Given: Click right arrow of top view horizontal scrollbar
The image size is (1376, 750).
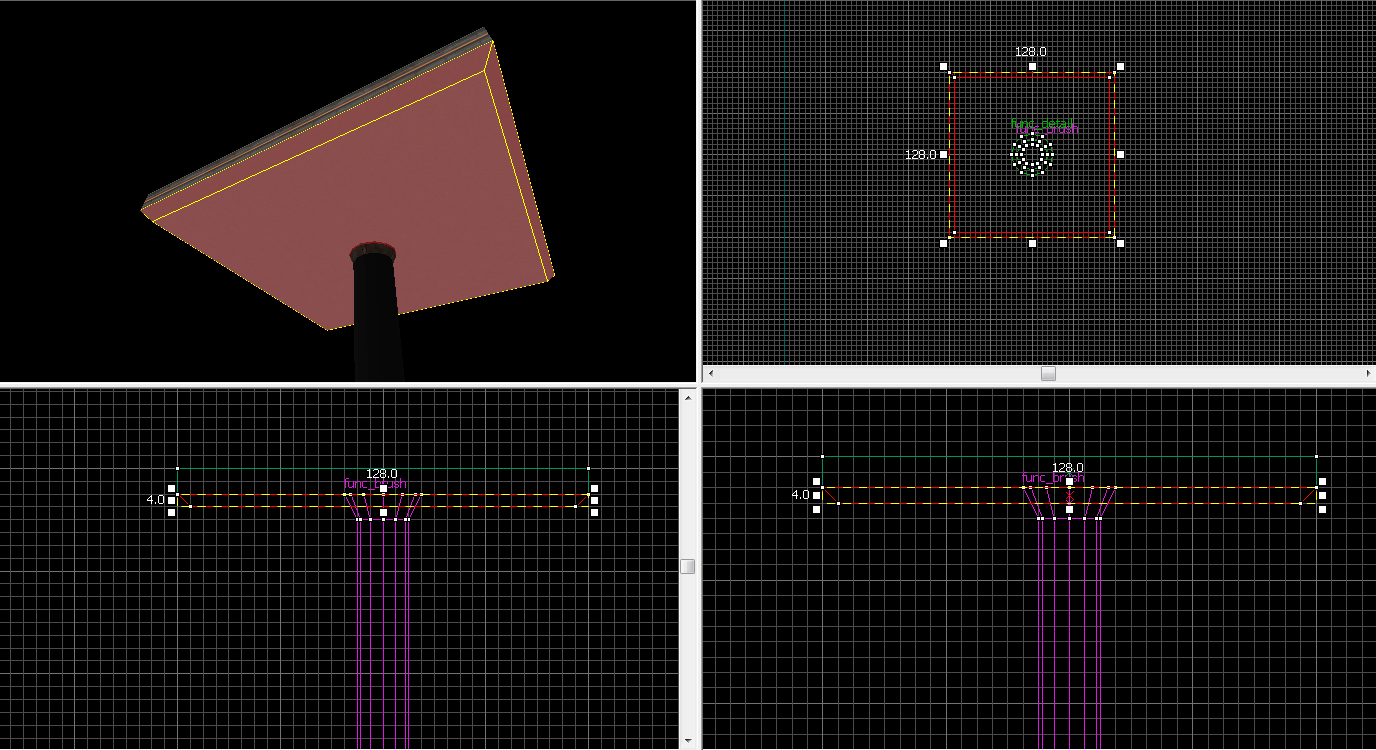Looking at the screenshot, I should [1368, 373].
